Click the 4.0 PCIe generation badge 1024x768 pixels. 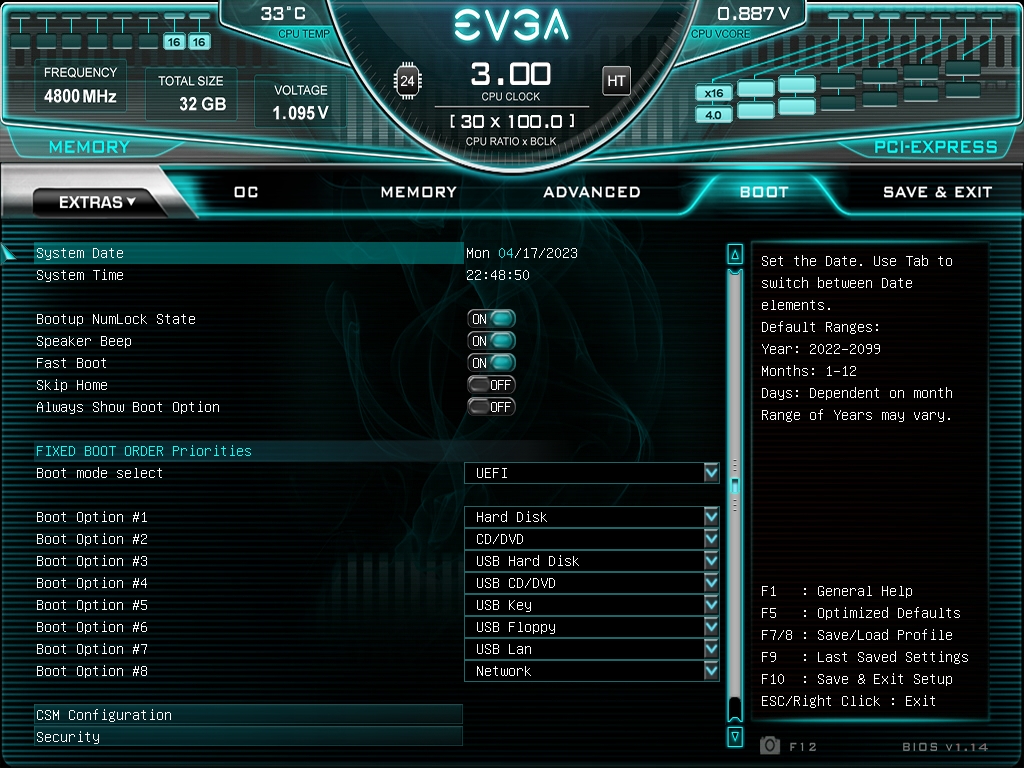(713, 115)
